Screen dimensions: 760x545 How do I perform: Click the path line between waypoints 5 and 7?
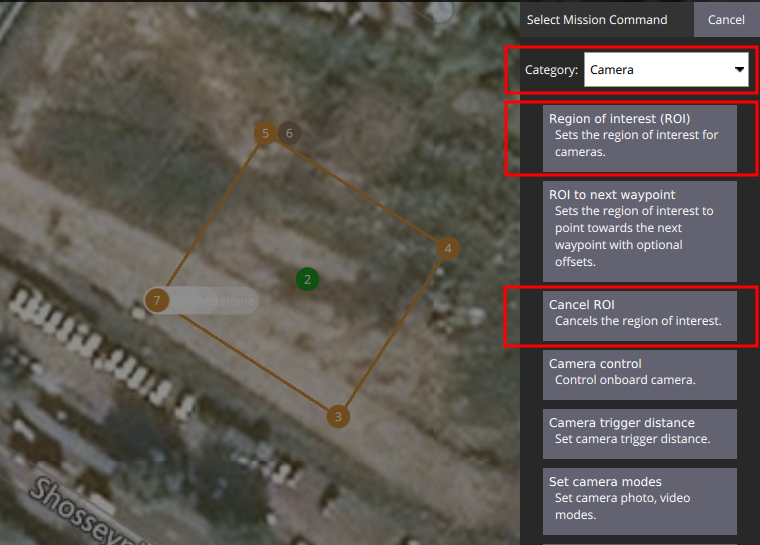[x=212, y=215]
